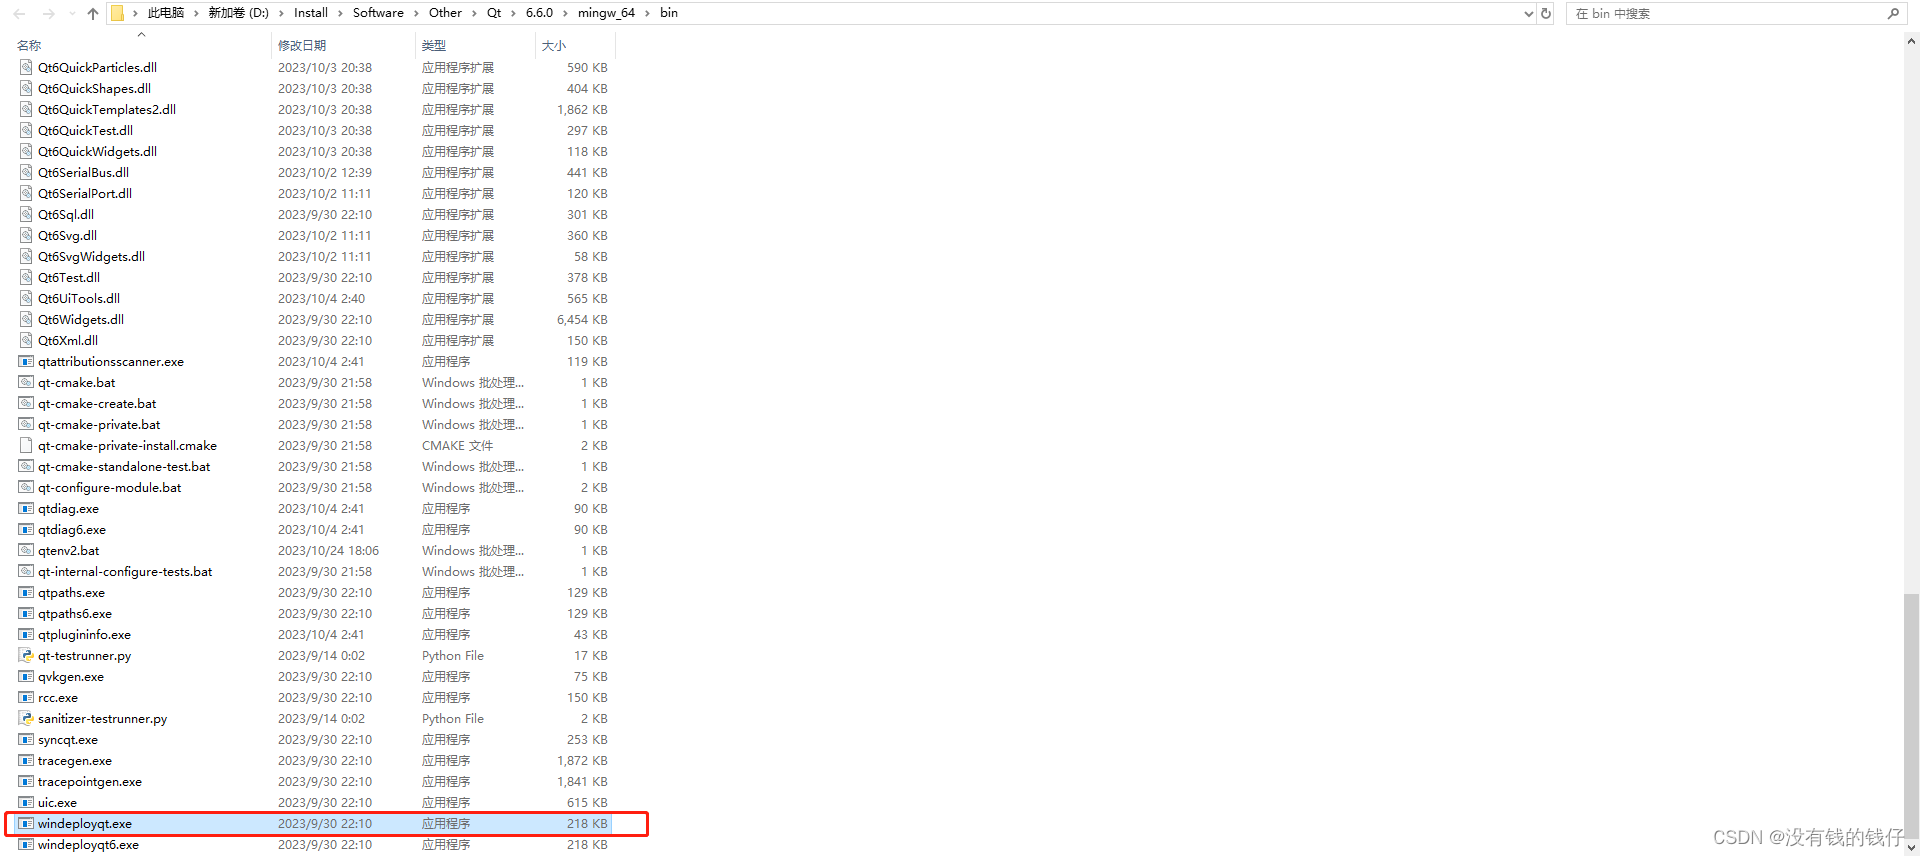Image resolution: width=1920 pixels, height=856 pixels.
Task: Go up one folder level arrow
Action: click(x=93, y=13)
